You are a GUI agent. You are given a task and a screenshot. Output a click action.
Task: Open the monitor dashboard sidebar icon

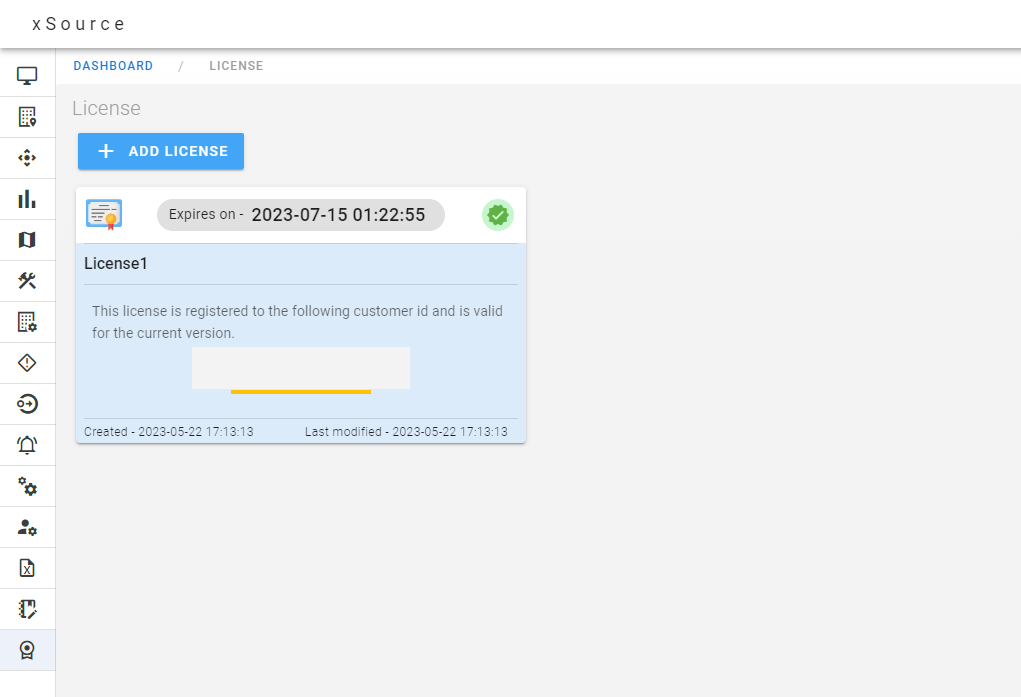pos(27,76)
